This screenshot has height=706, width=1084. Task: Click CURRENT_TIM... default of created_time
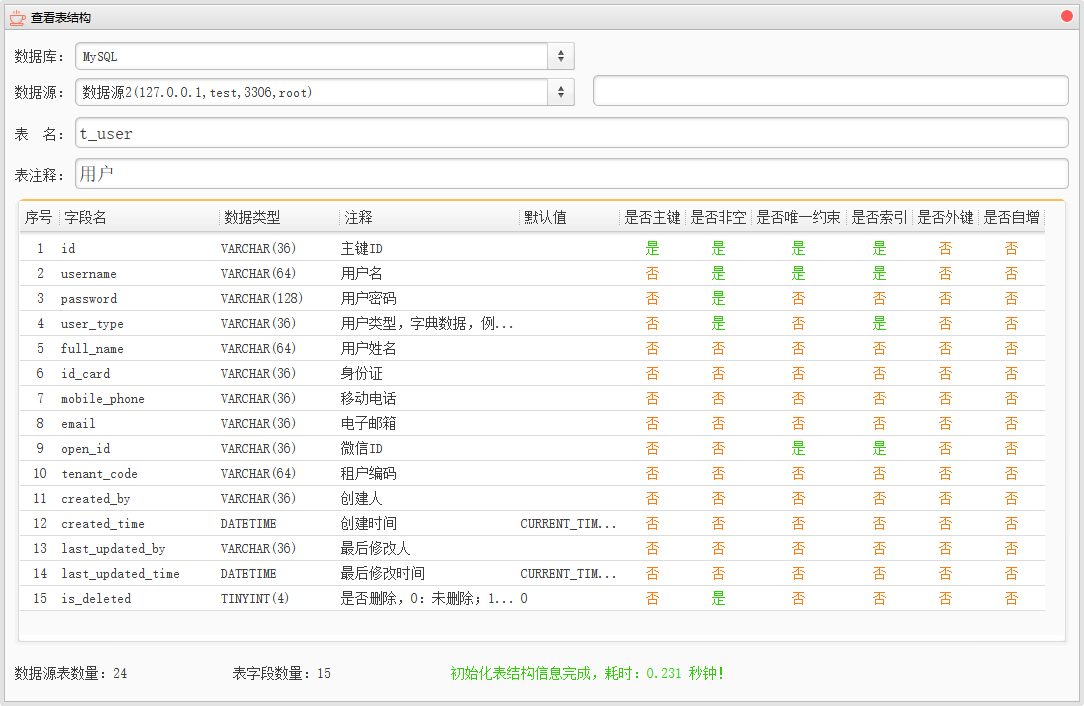[568, 523]
